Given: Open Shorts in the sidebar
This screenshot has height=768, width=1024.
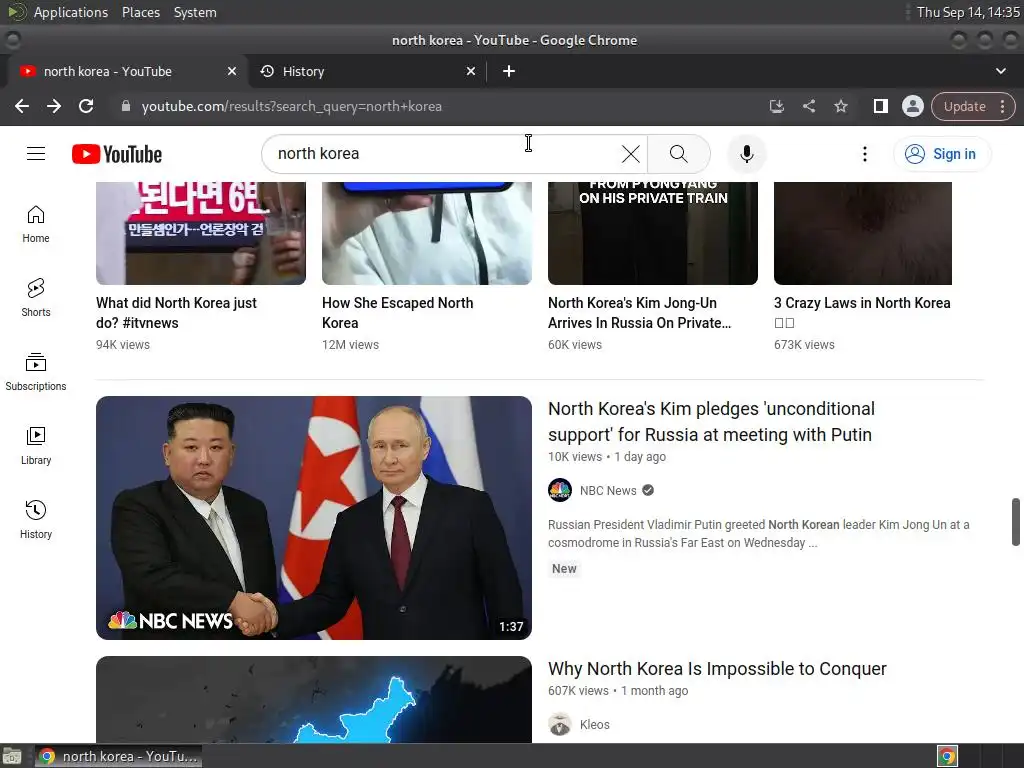Looking at the screenshot, I should click(x=36, y=298).
